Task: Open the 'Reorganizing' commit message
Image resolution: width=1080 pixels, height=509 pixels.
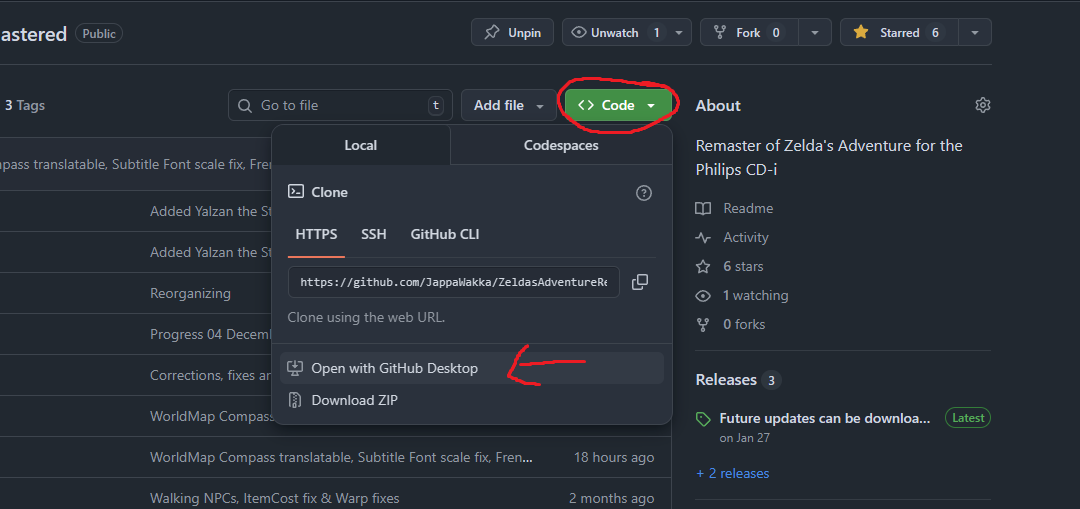Action: (x=190, y=293)
